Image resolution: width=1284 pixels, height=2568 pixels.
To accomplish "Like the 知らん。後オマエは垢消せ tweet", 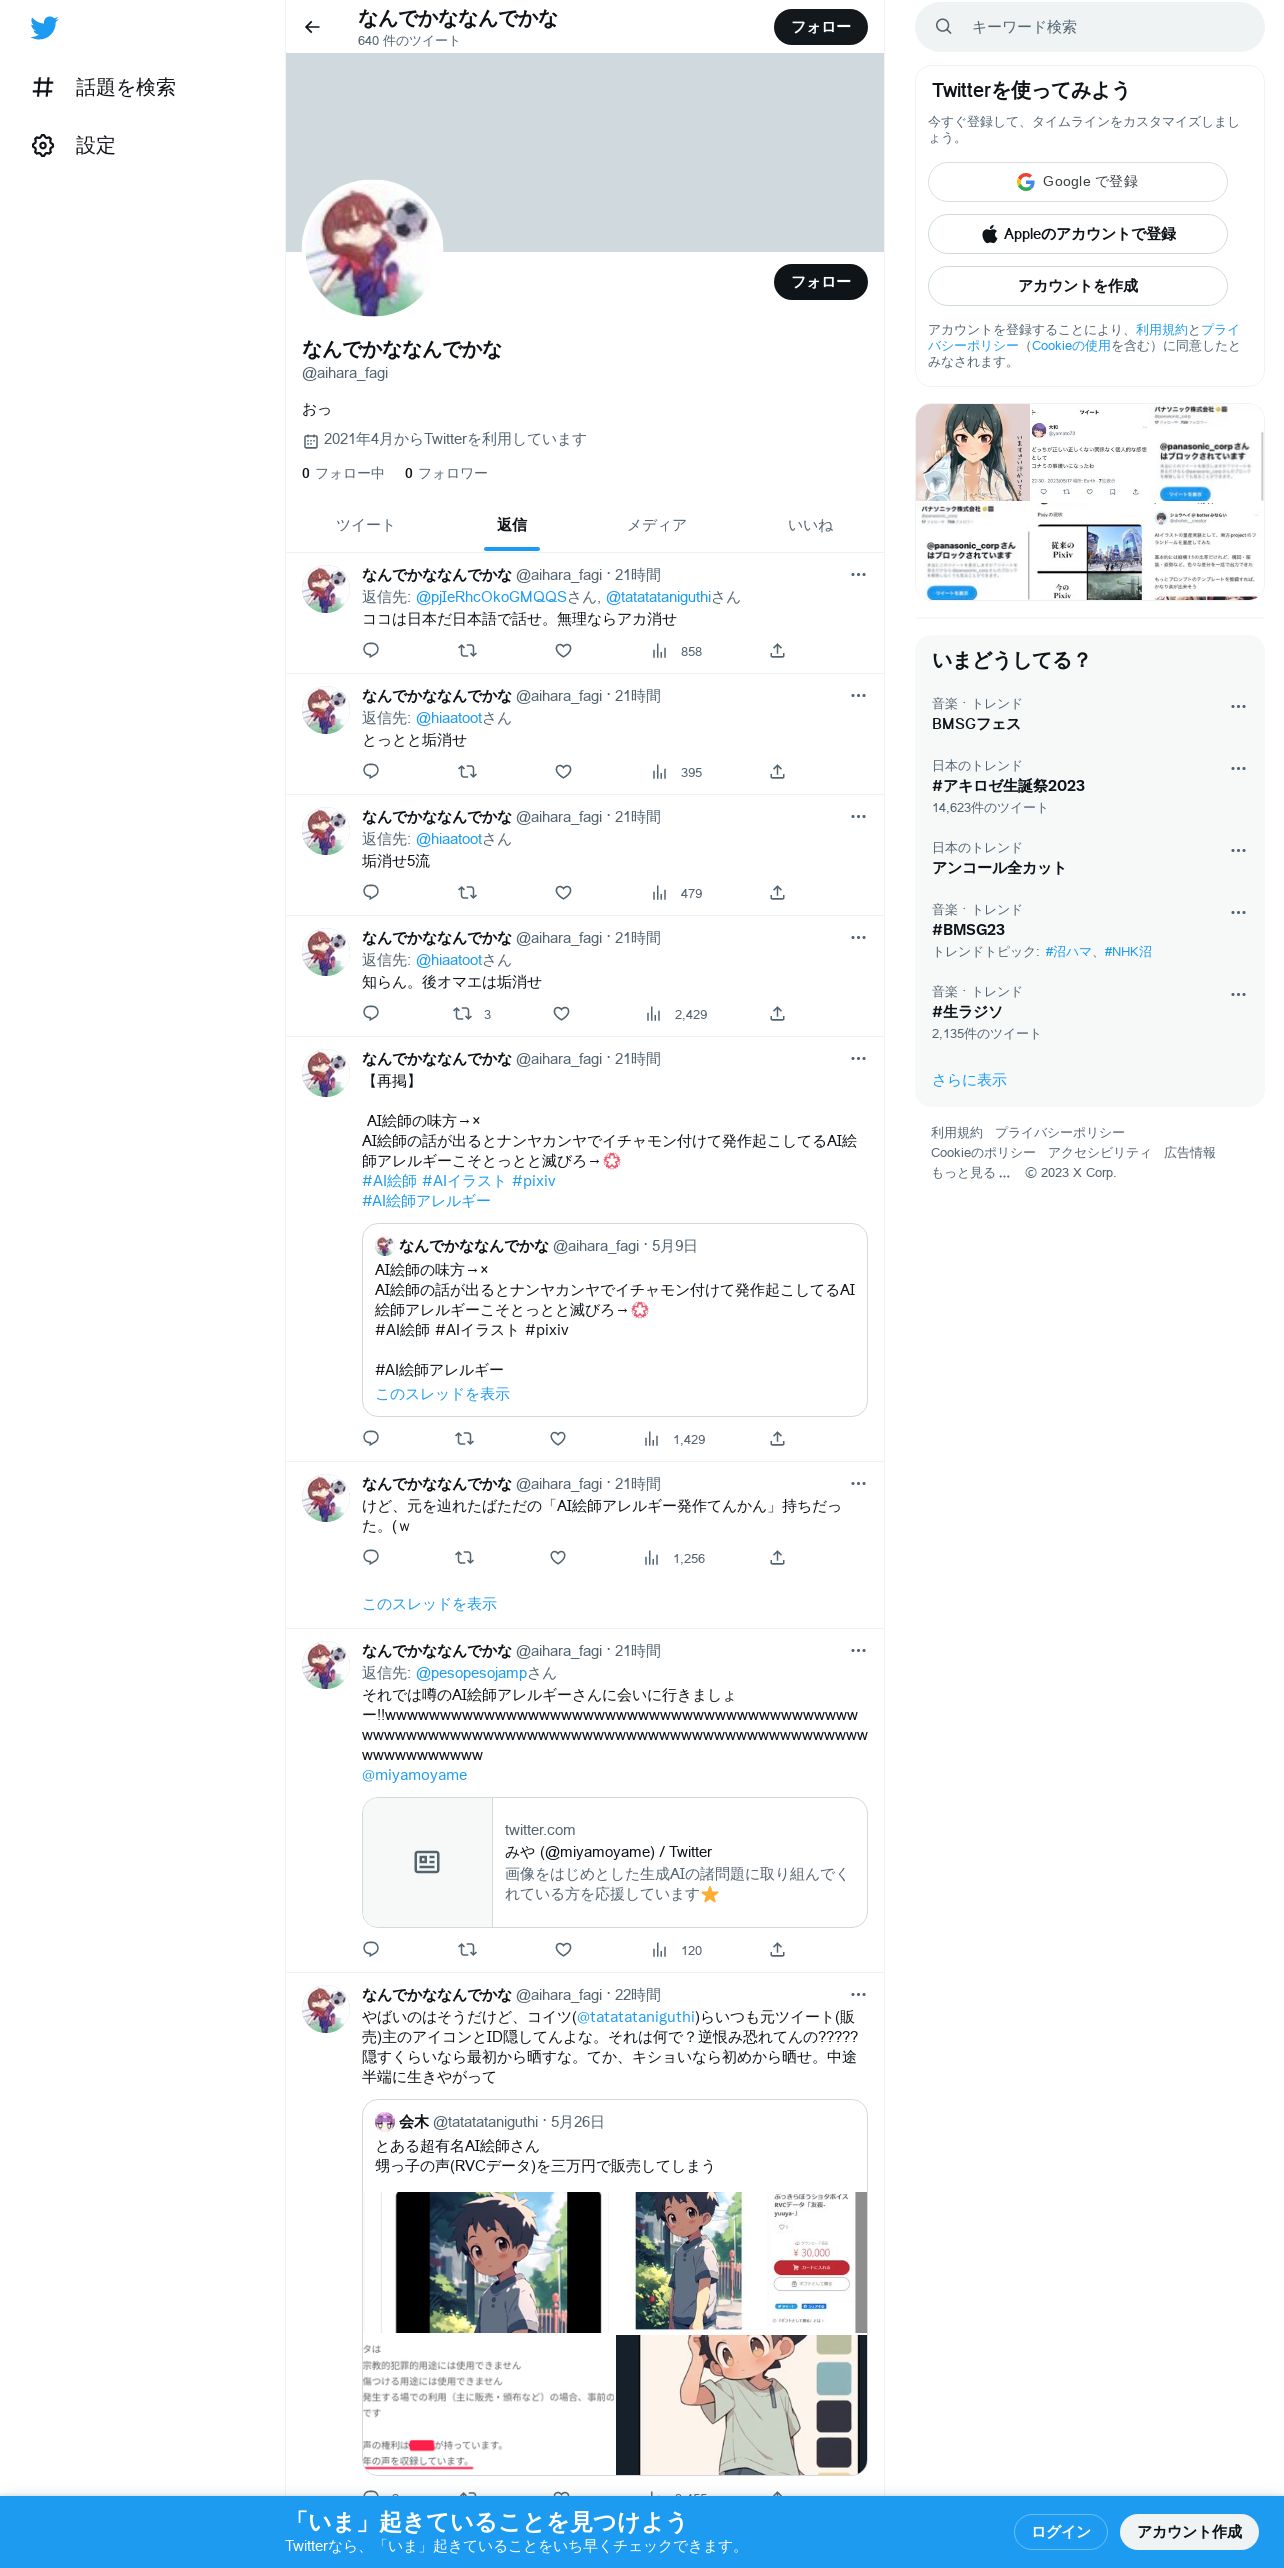I will click(x=561, y=1014).
